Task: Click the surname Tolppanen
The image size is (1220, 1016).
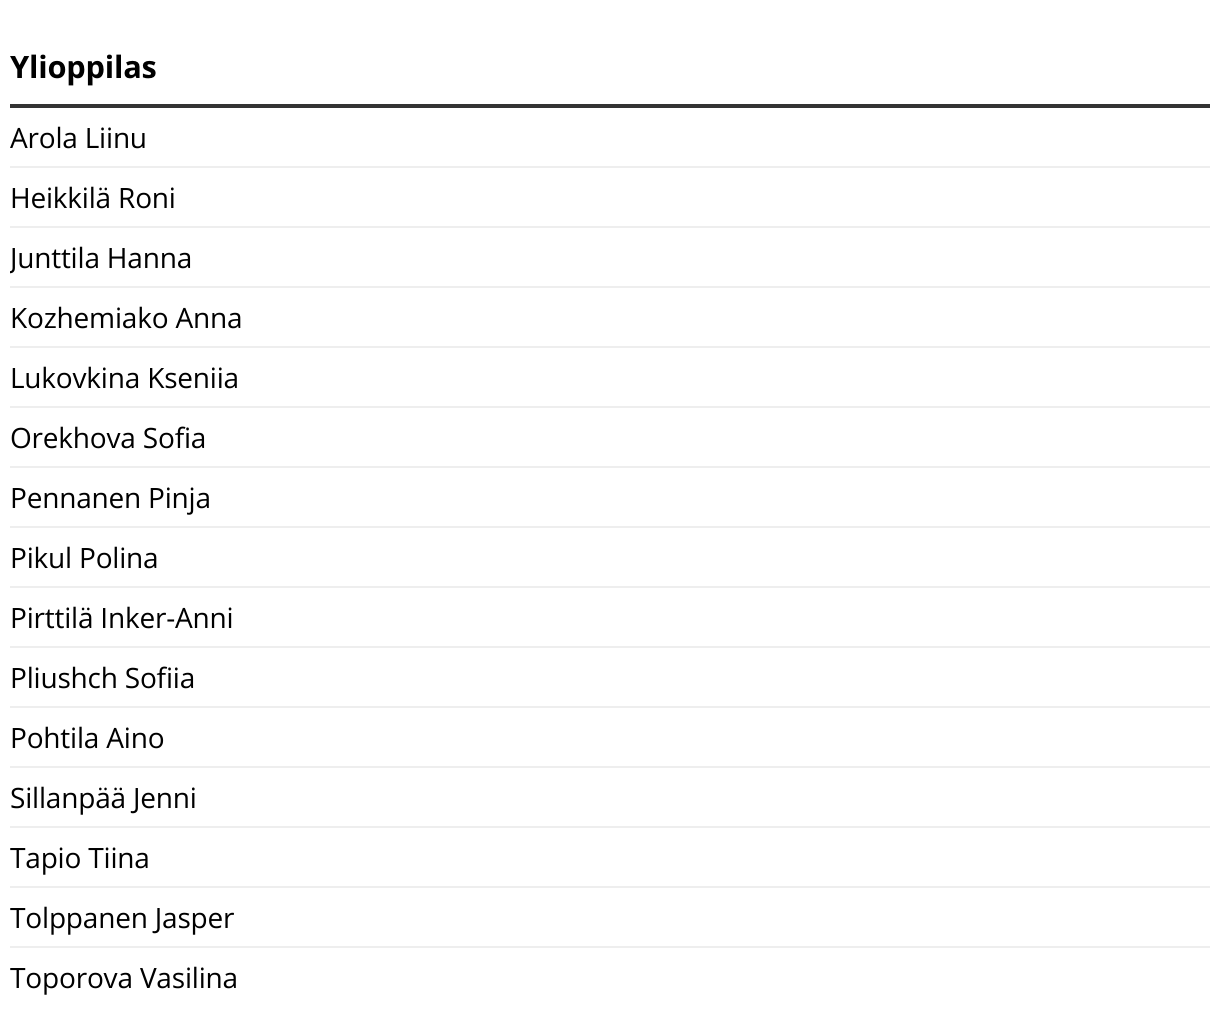Action: click(x=78, y=918)
